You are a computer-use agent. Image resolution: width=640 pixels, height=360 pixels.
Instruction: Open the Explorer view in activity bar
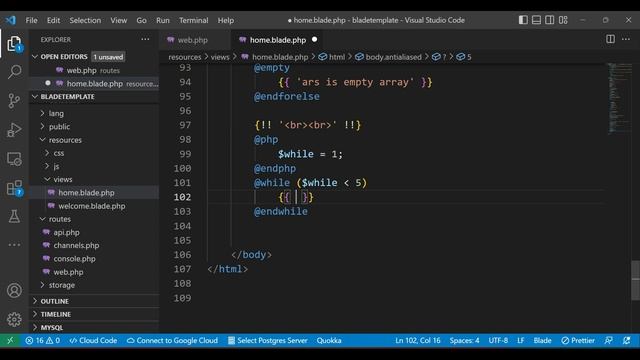(x=14, y=44)
